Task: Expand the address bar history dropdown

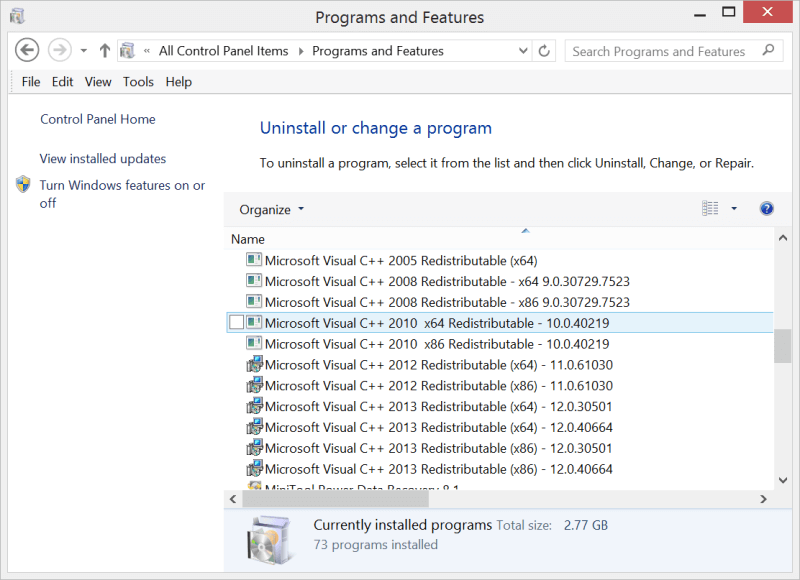Action: tap(523, 51)
